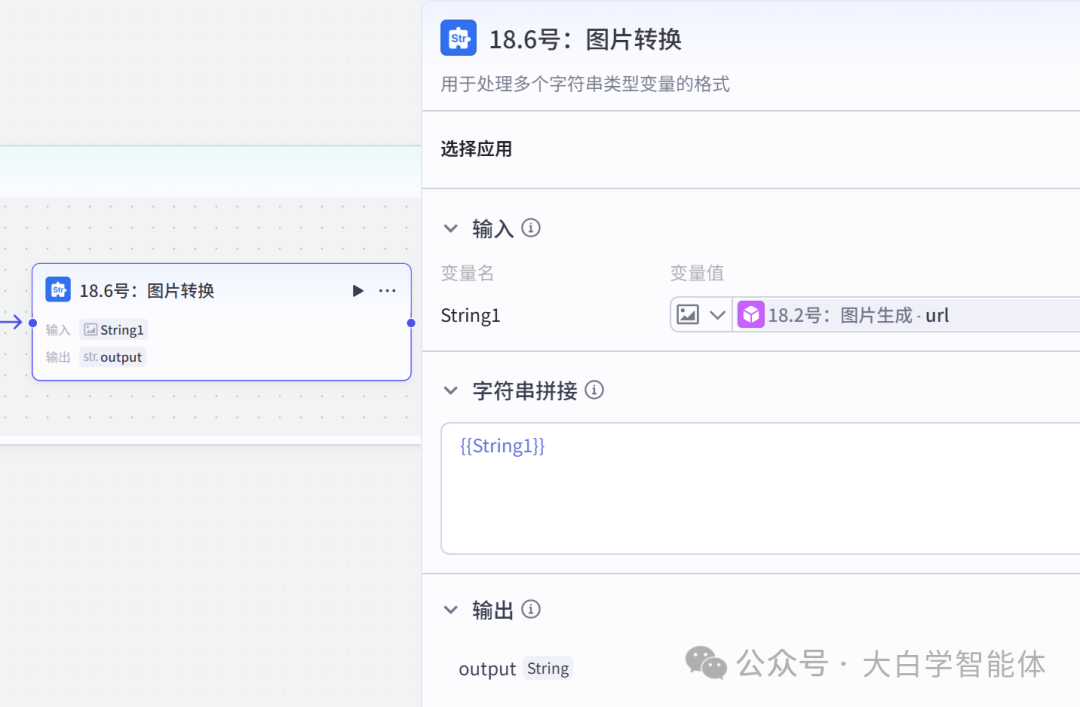Open the three-dots menu on the 图片转换 node

[387, 291]
